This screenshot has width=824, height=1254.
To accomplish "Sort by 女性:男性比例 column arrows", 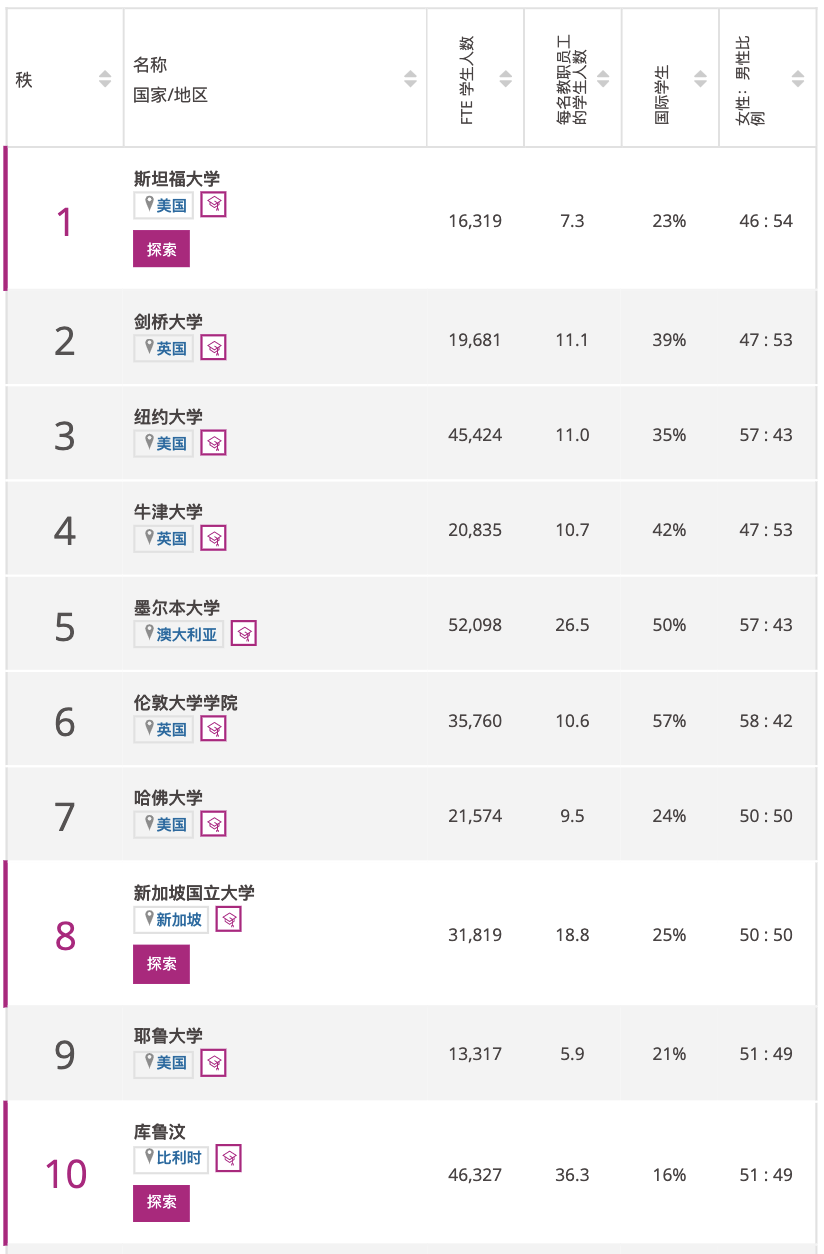I will (797, 79).
